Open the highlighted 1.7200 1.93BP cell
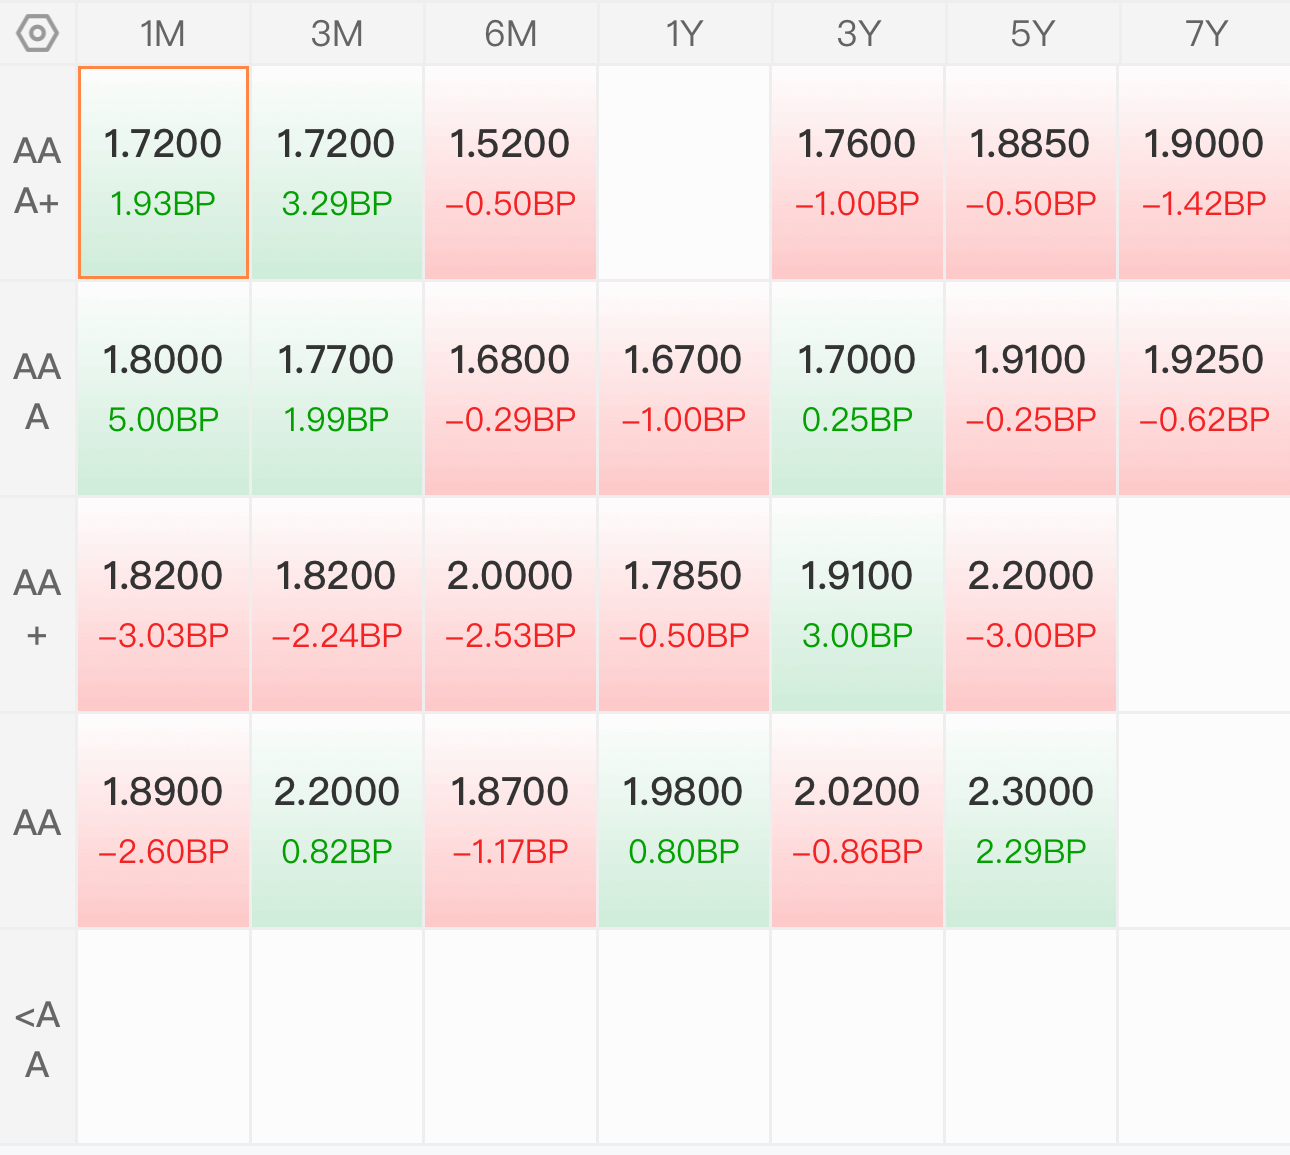The image size is (1290, 1155). point(163,173)
